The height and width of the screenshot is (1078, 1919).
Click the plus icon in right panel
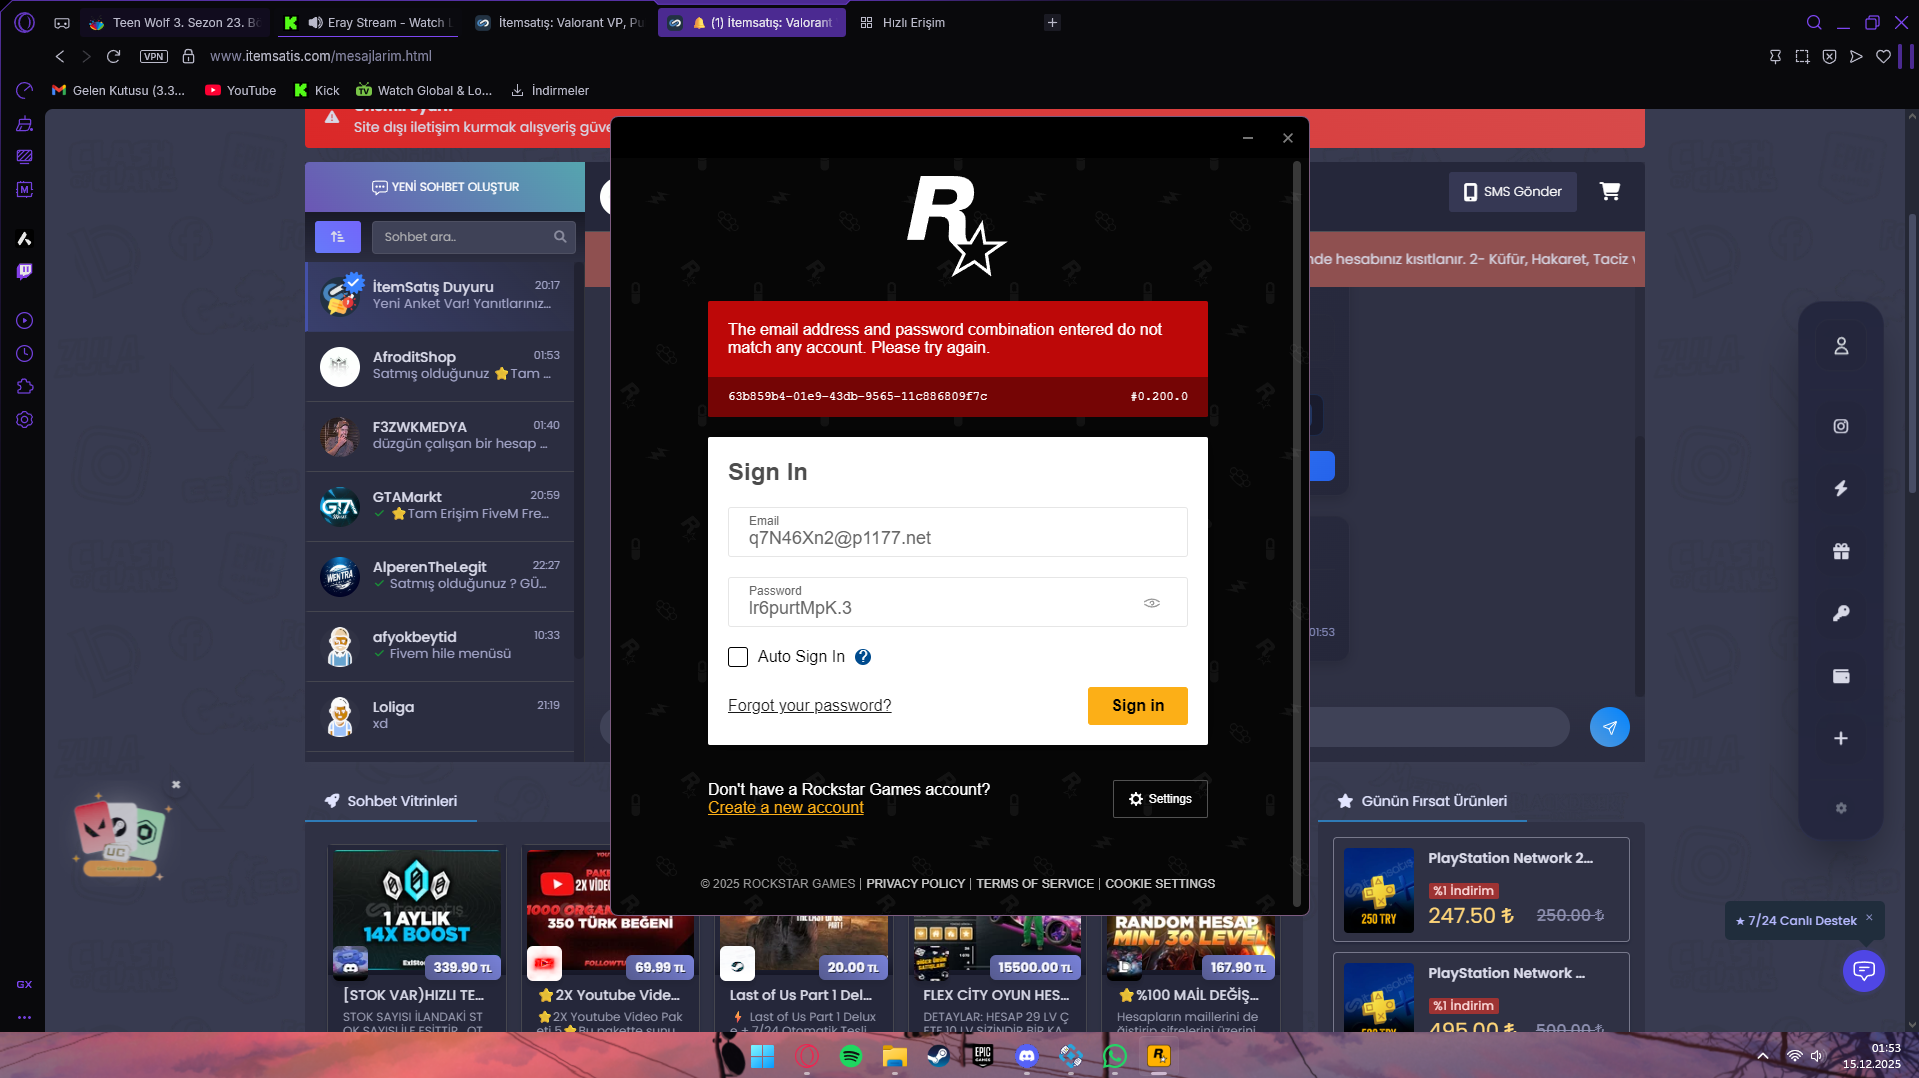point(1841,738)
